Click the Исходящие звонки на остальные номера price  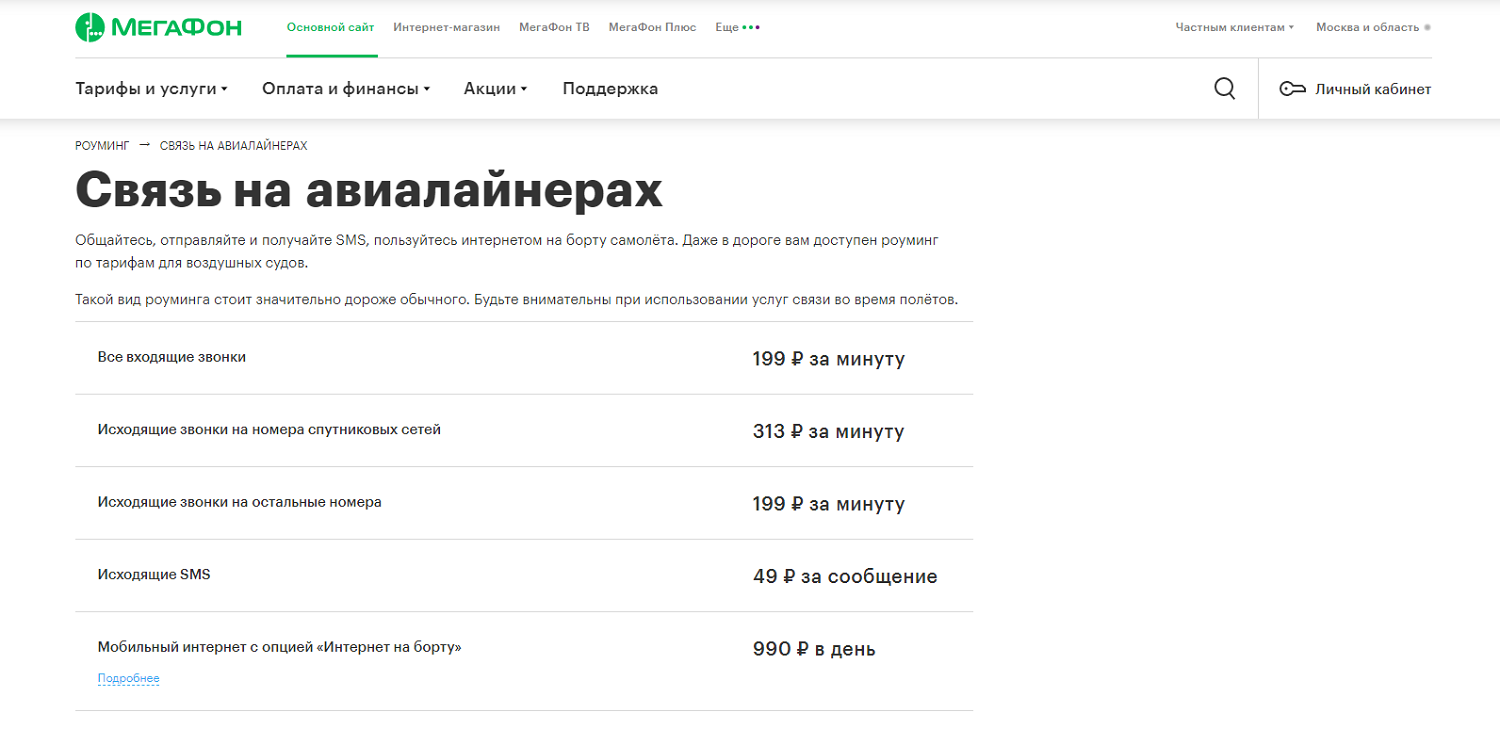(828, 504)
